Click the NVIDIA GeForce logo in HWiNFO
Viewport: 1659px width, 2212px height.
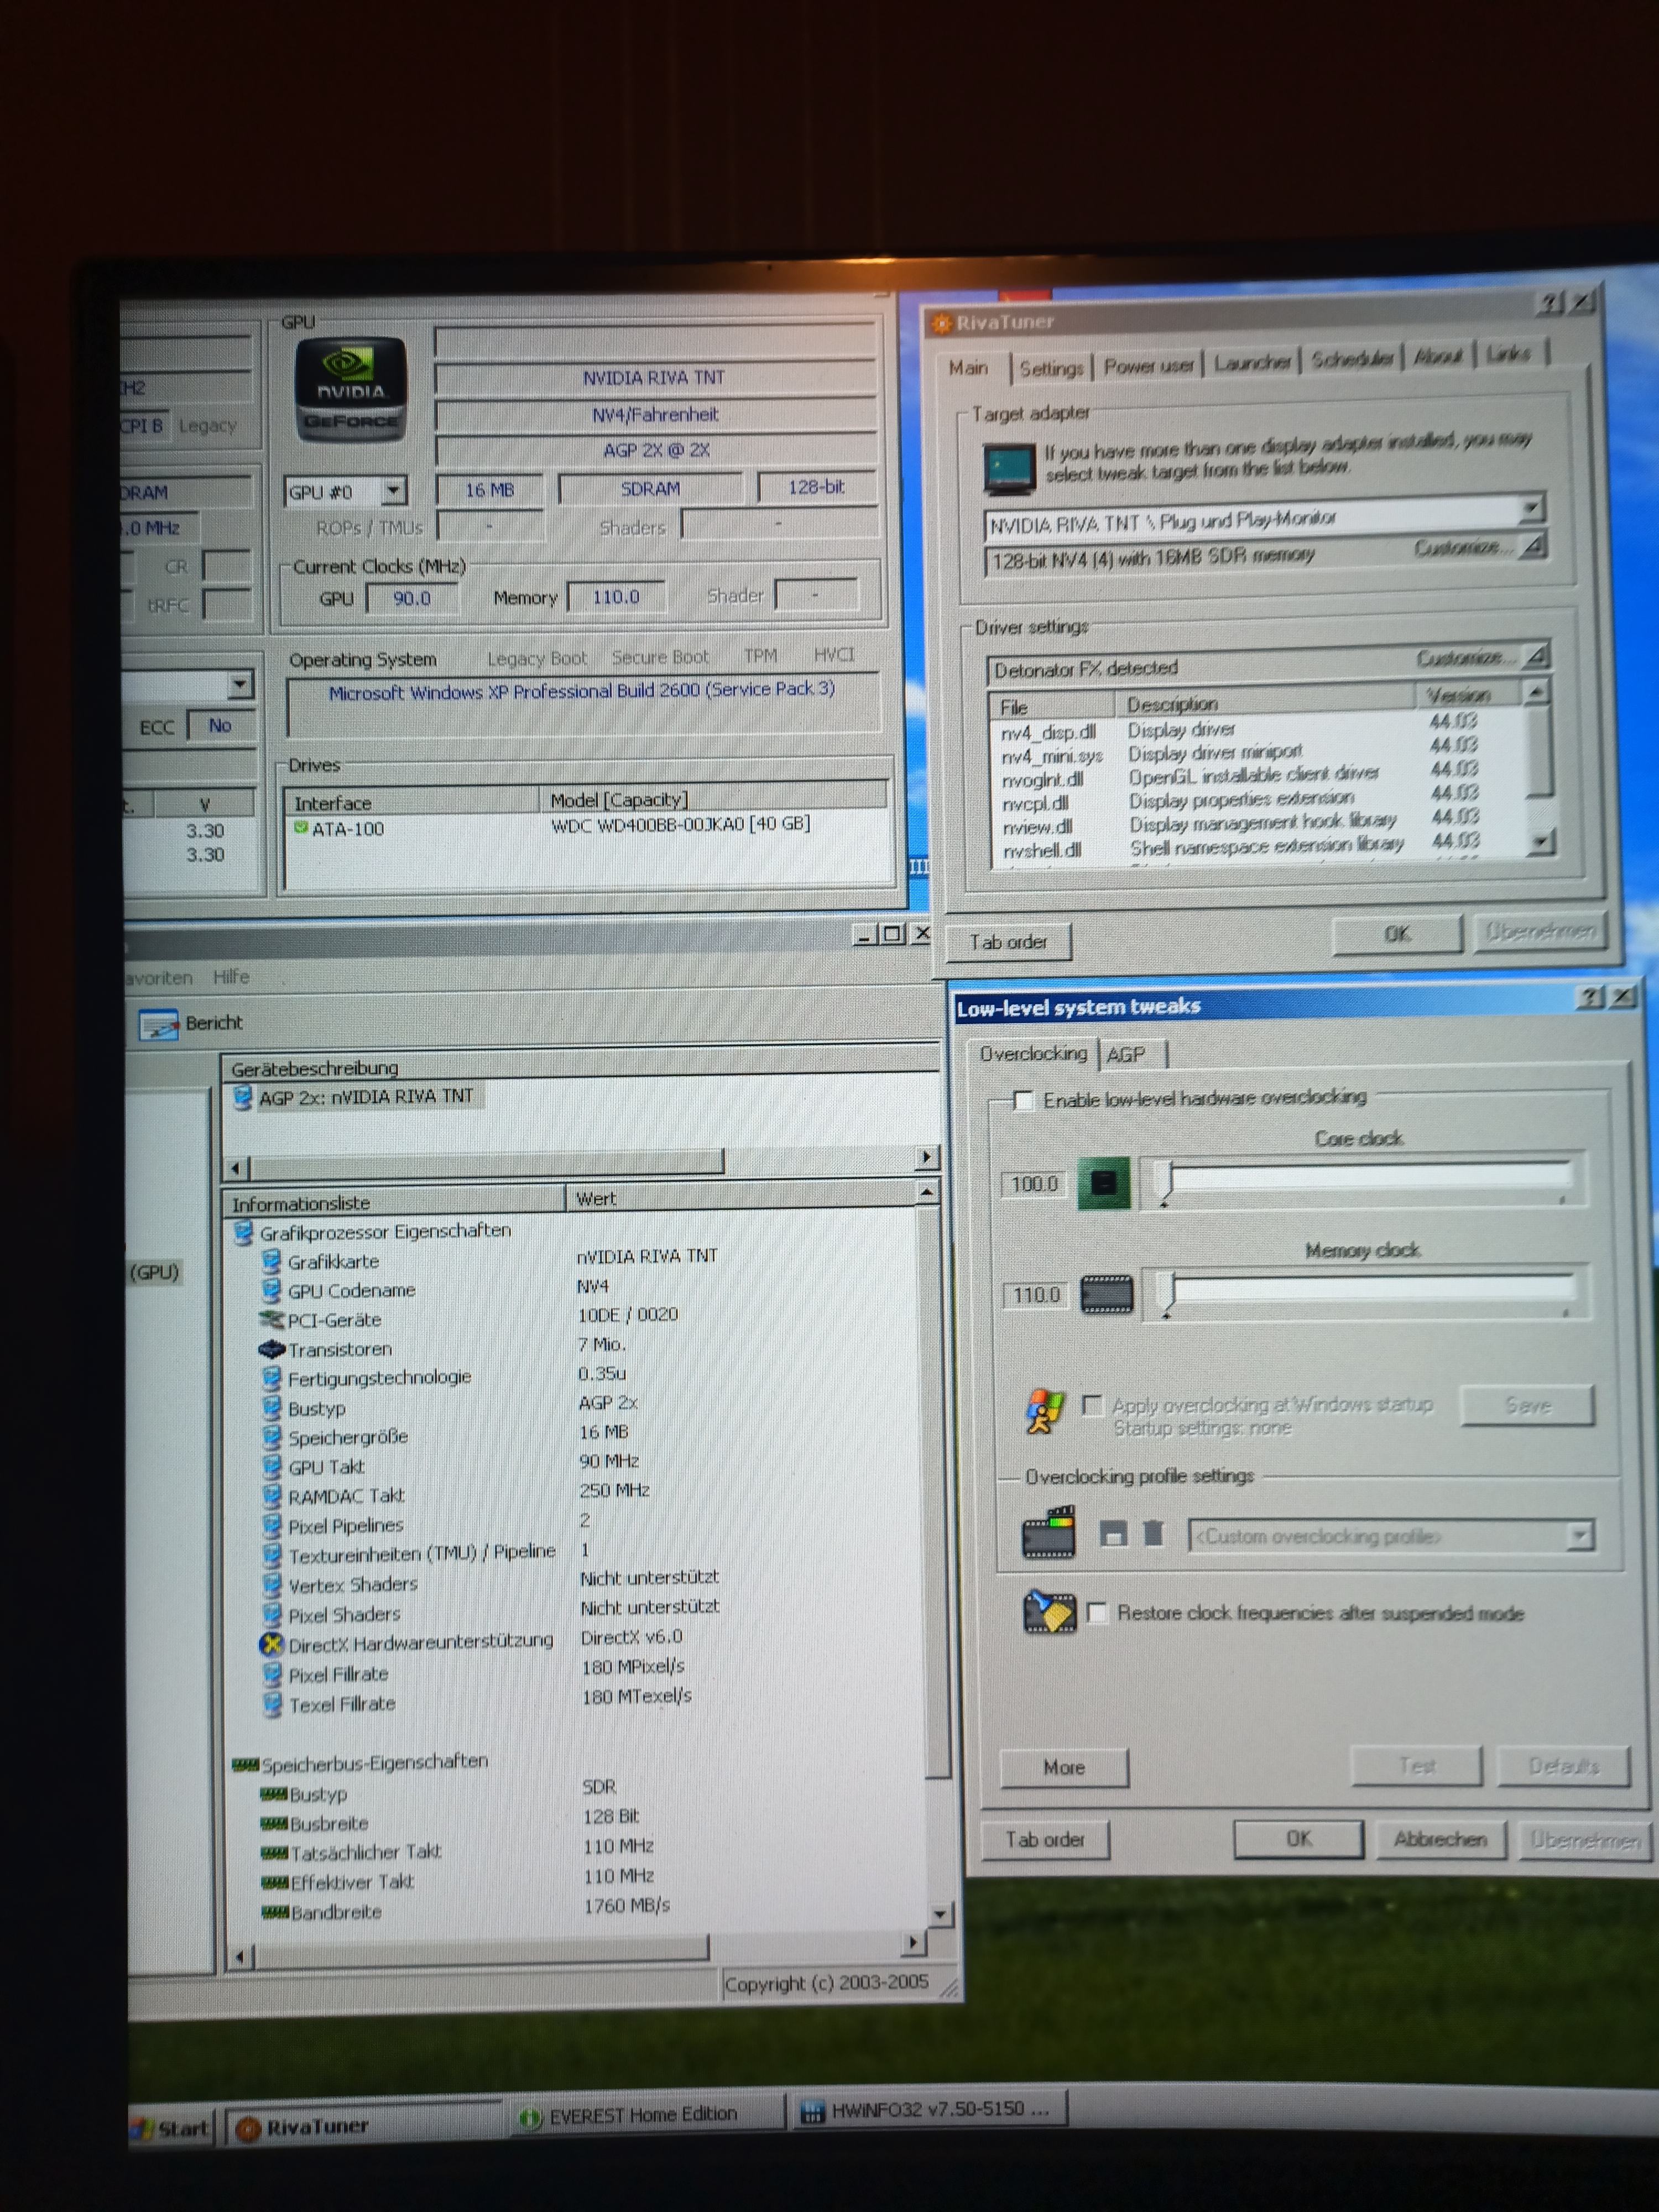tap(350, 389)
